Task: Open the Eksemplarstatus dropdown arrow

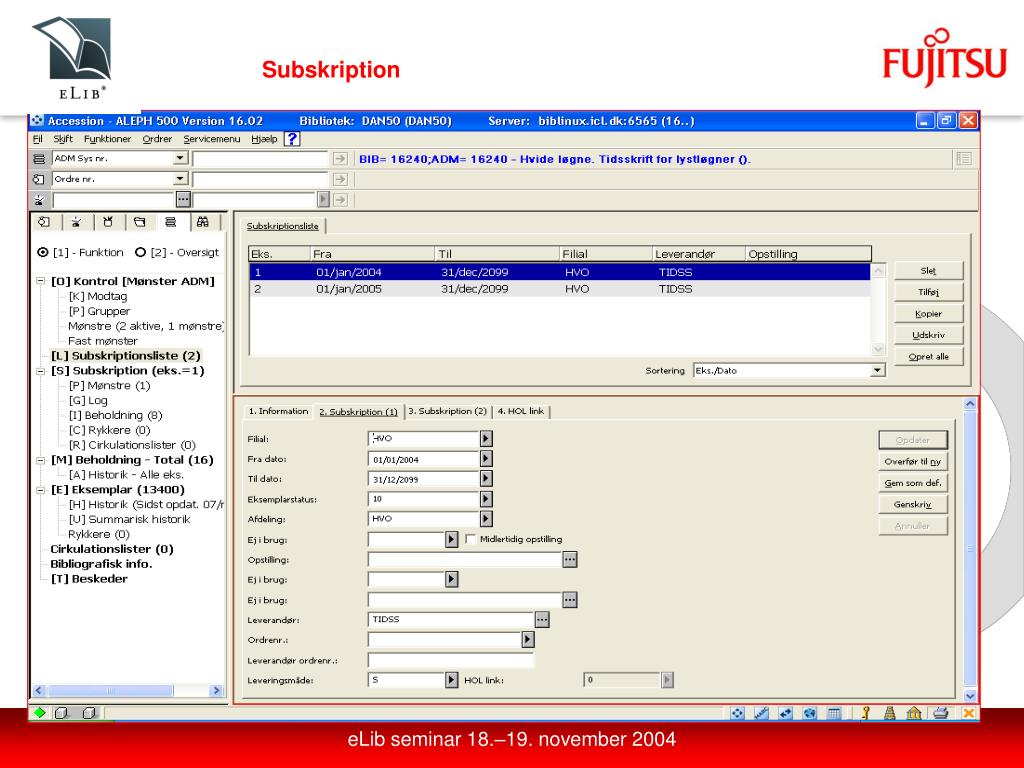Action: pyautogui.click(x=486, y=499)
